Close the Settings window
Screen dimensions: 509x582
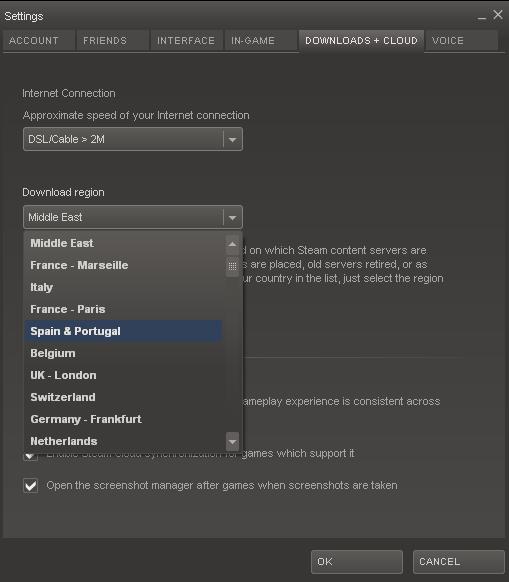(x=498, y=15)
